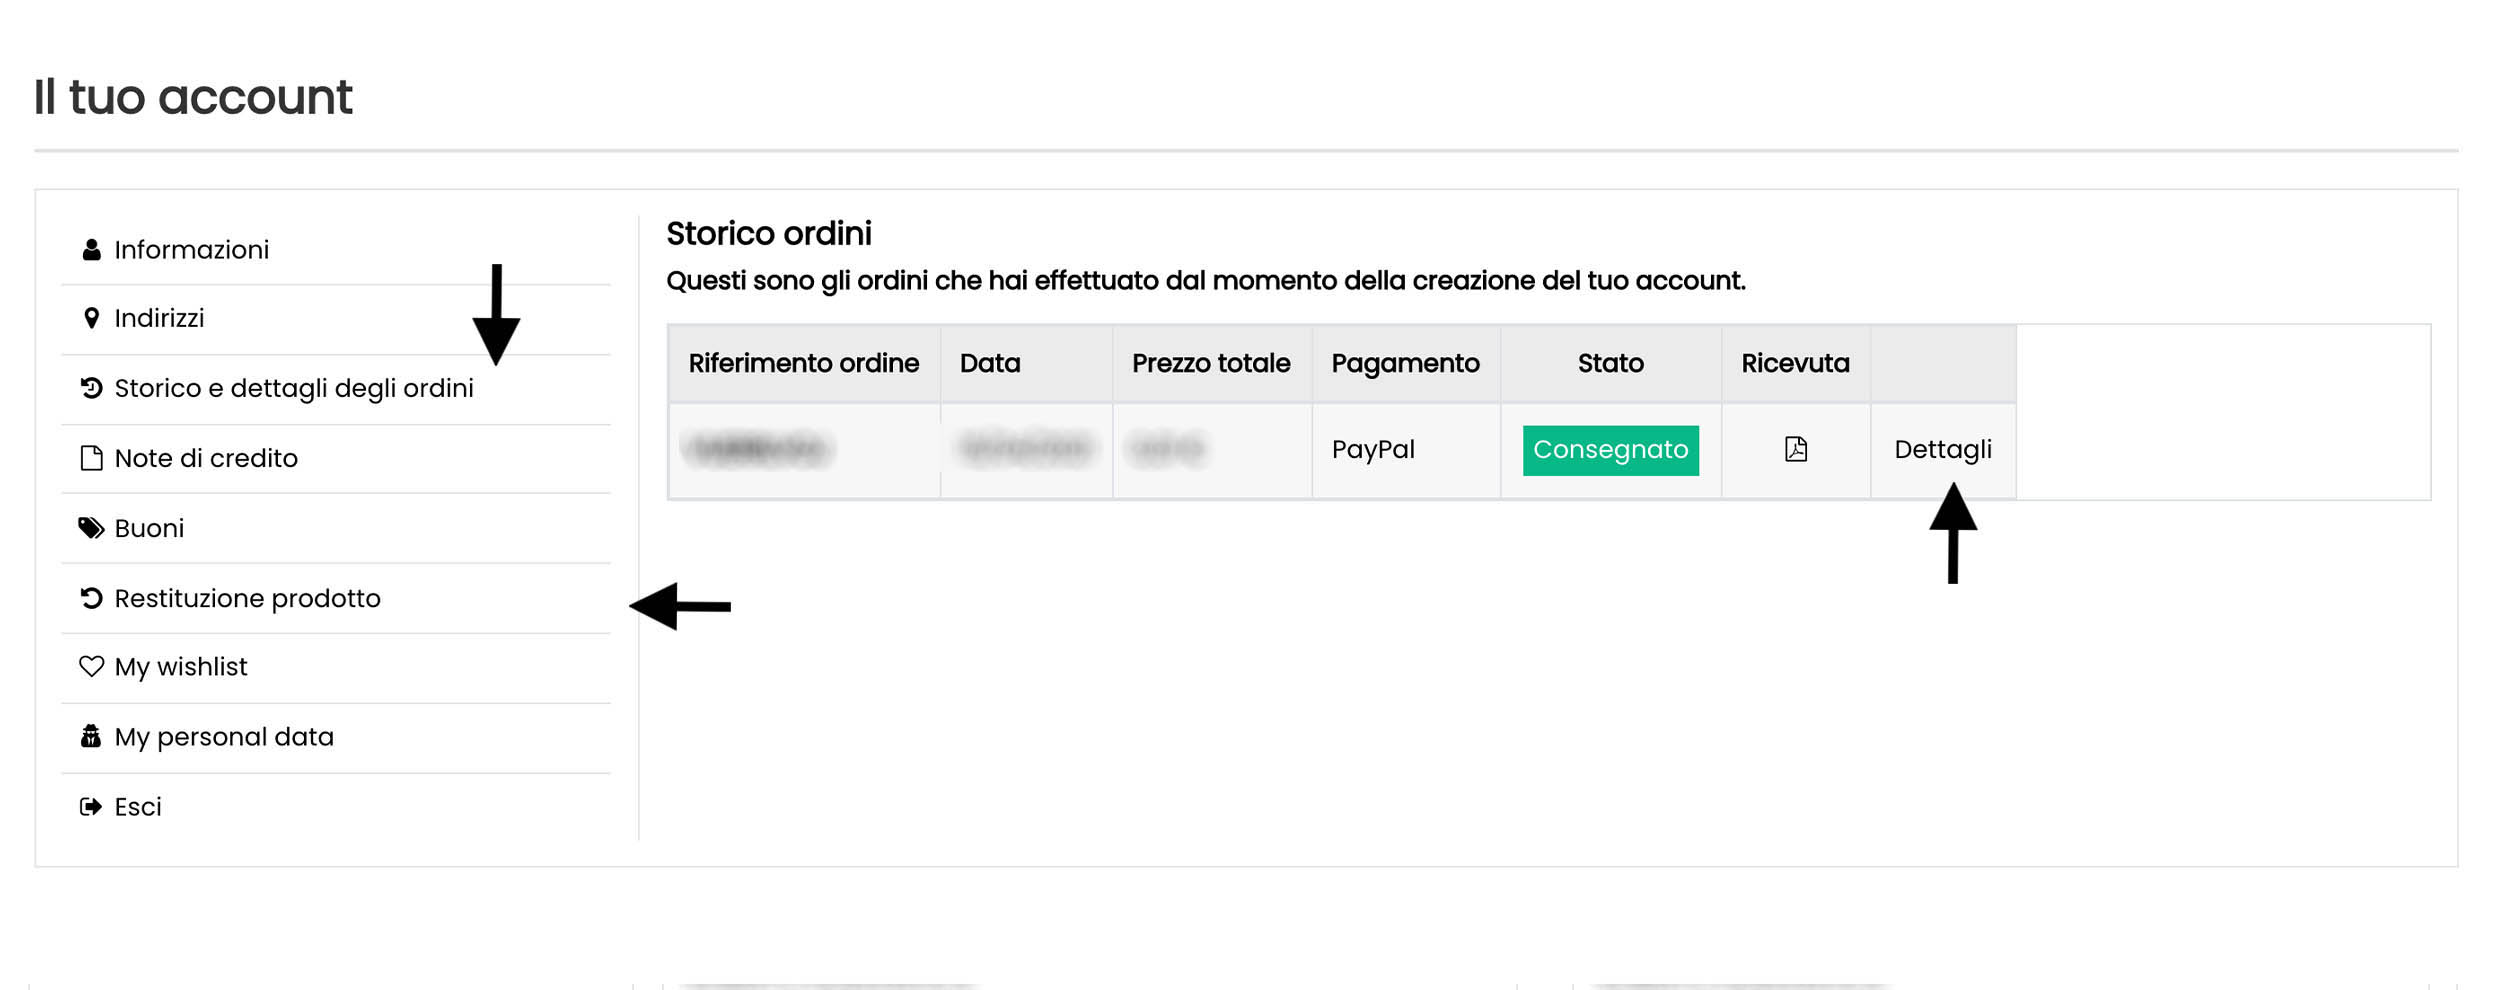
Task: Select My wishlist in sidebar
Action: coord(181,667)
